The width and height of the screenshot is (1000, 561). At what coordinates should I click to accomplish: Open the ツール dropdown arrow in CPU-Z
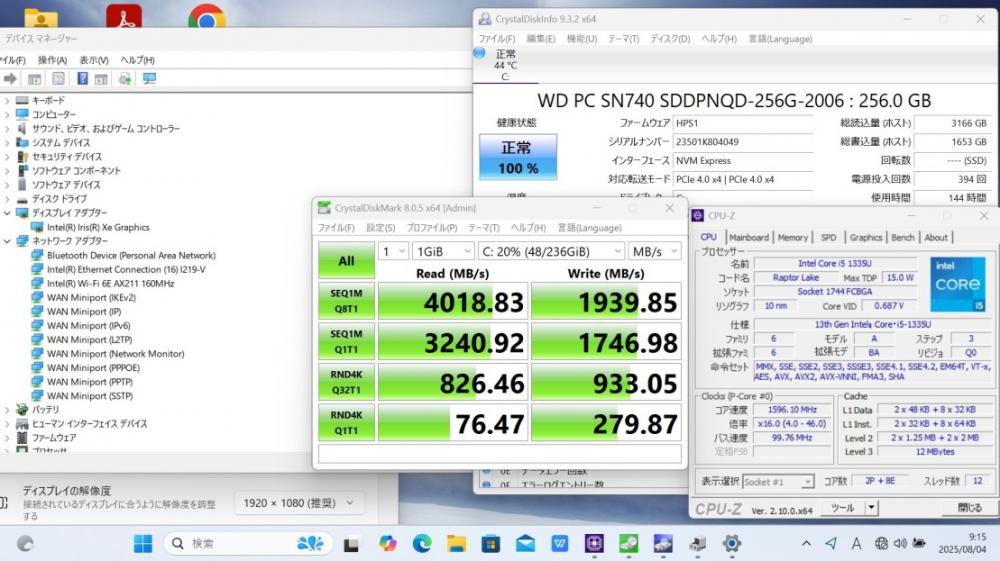871,508
